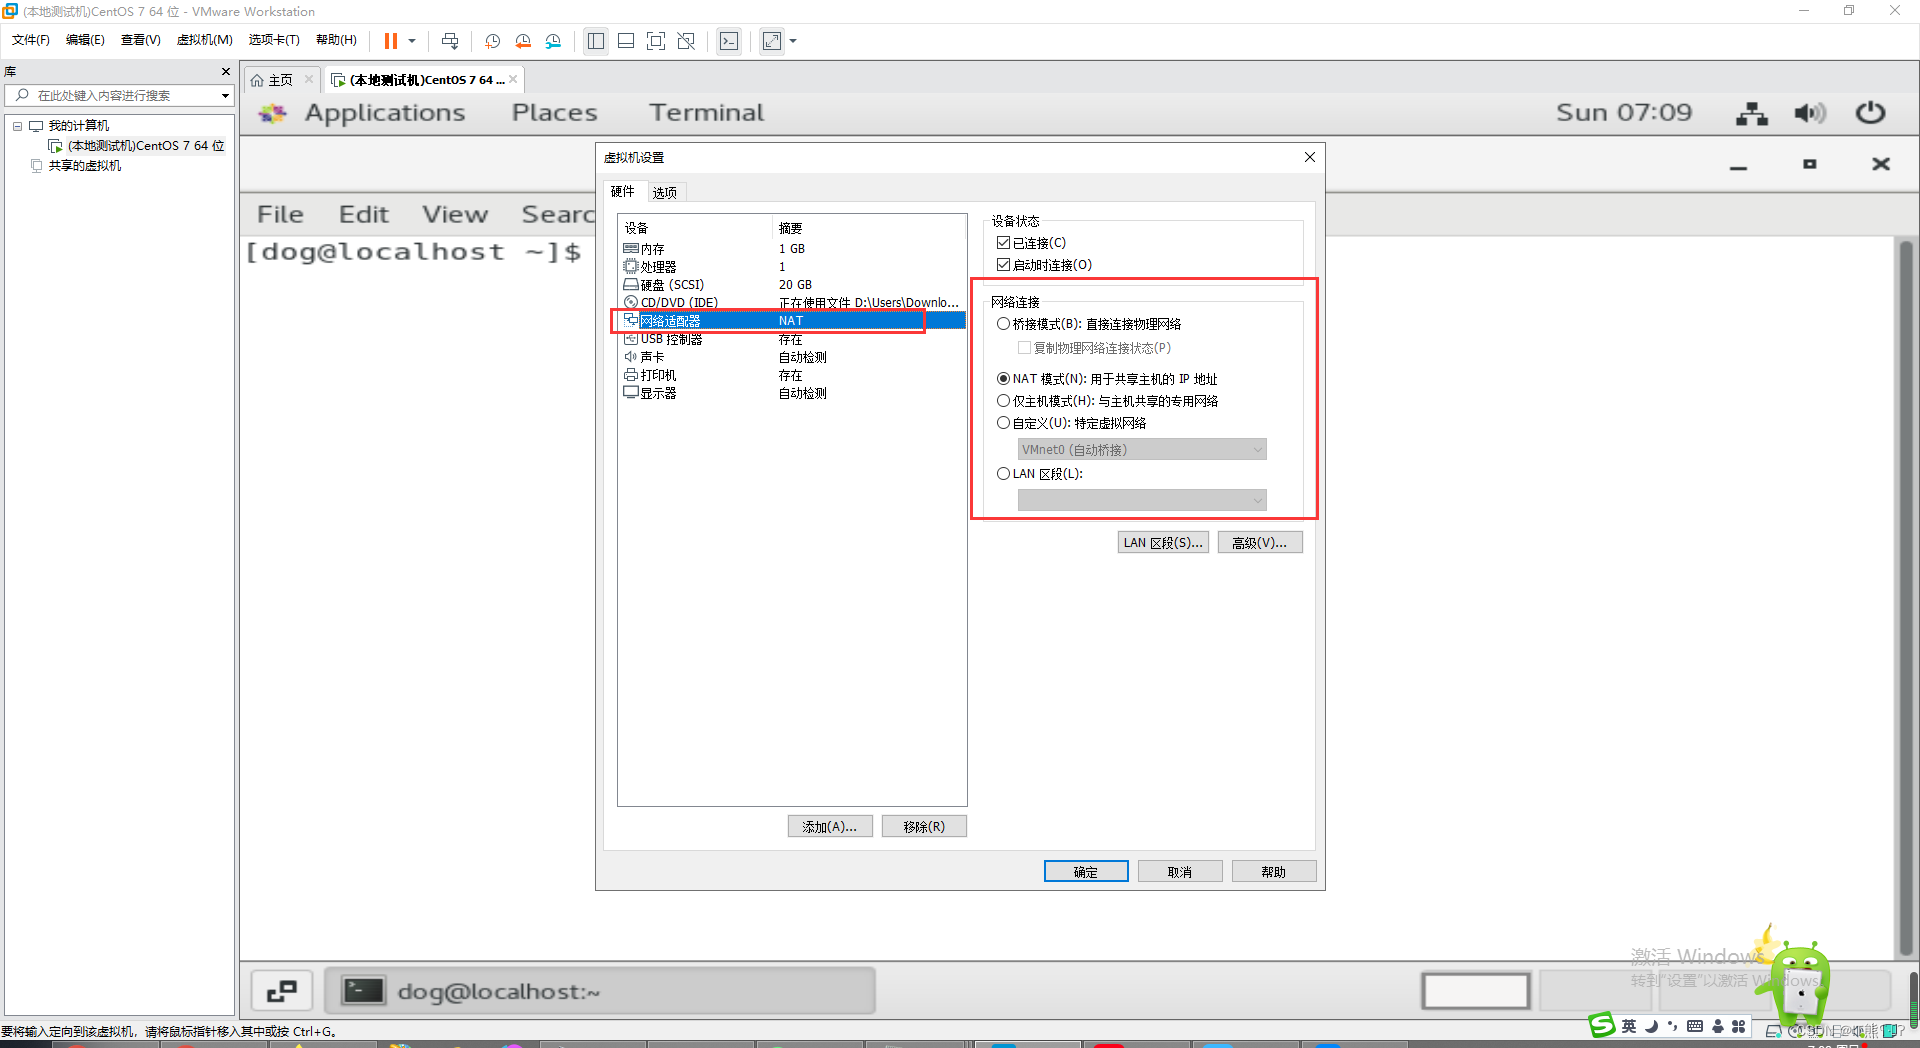Viewport: 1920px width, 1048px height.
Task: Enter full screen mode icon
Action: pyautogui.click(x=656, y=41)
